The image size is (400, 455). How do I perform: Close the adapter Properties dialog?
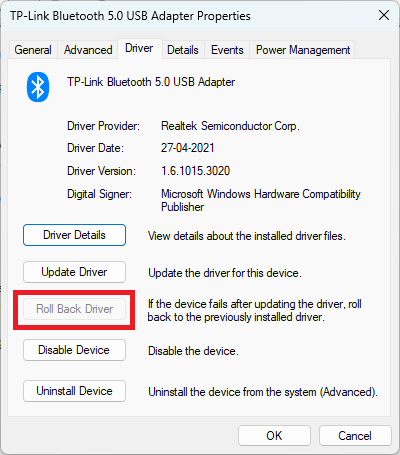384,15
